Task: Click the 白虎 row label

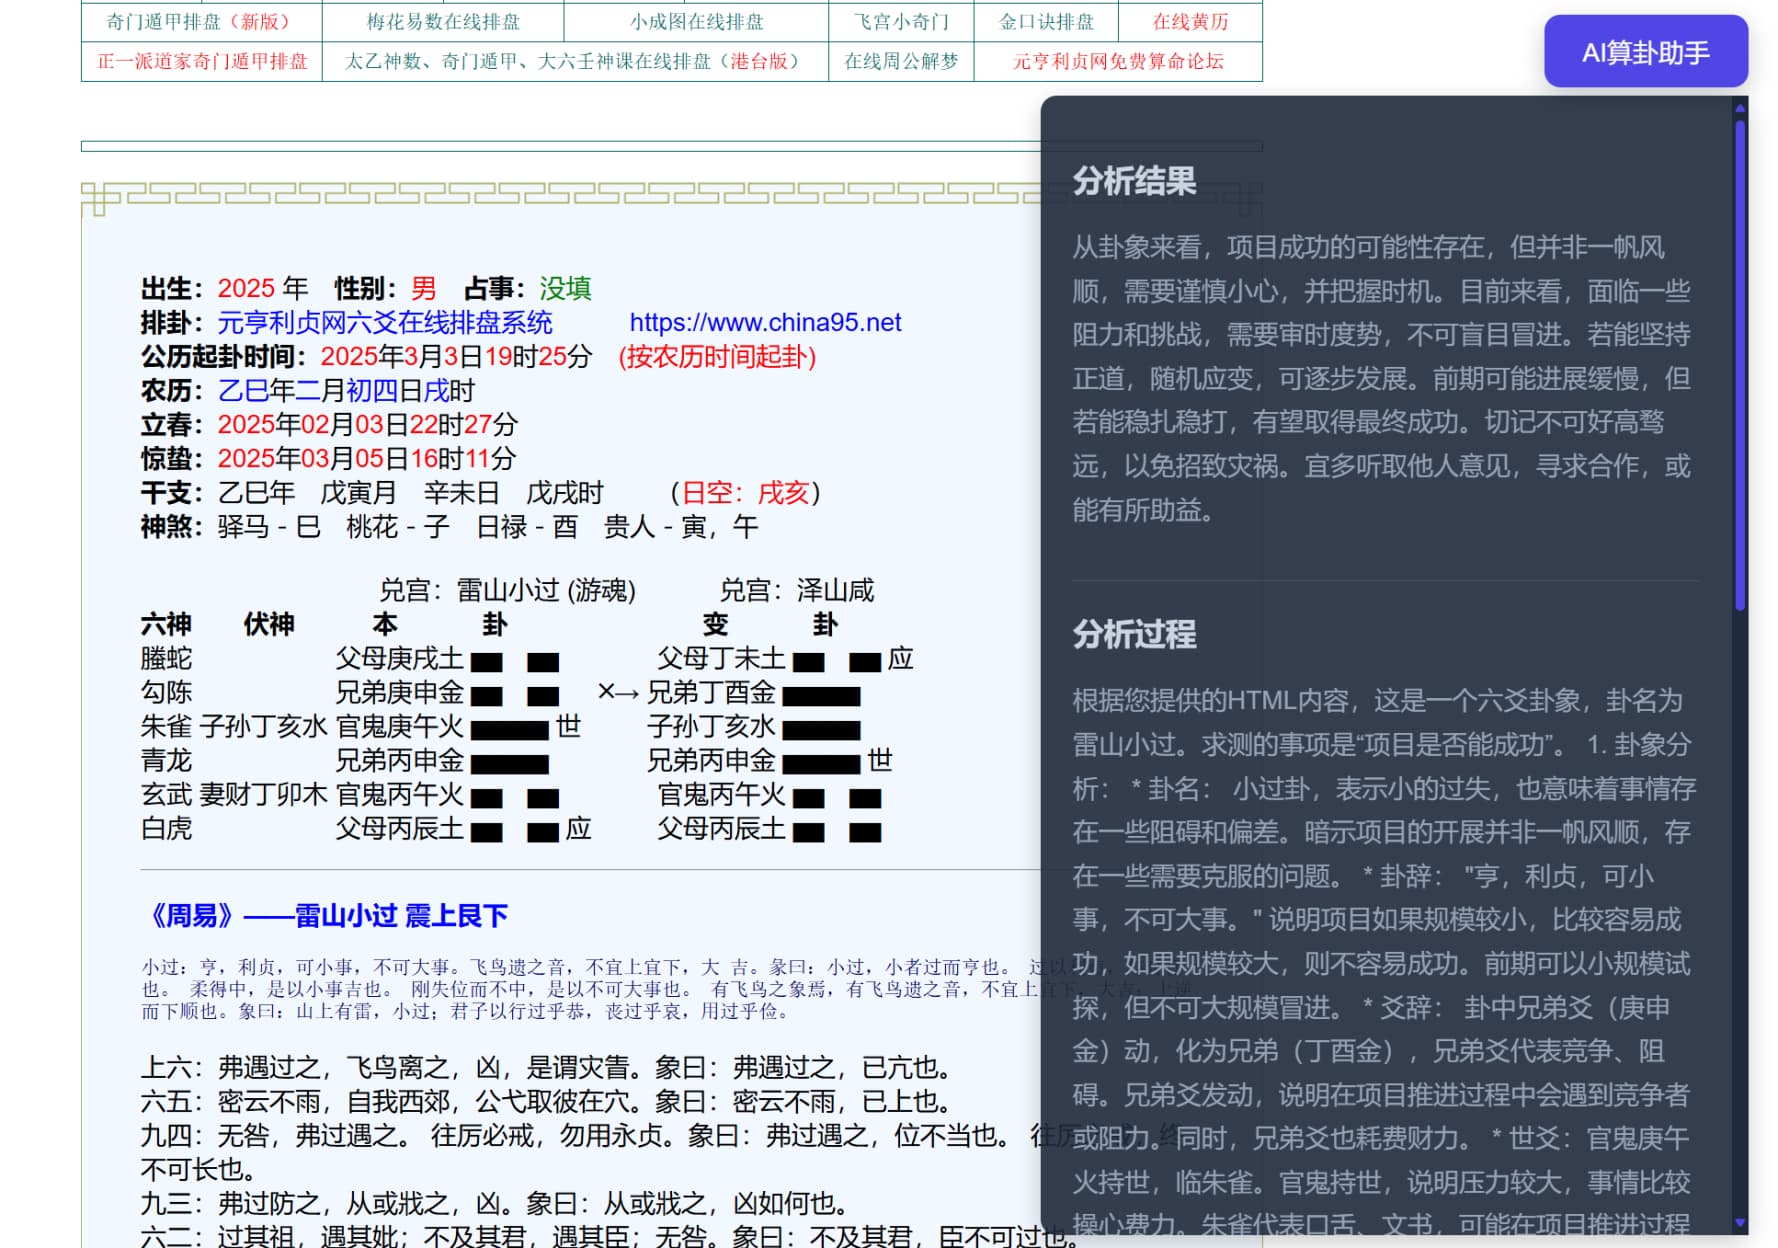Action: (166, 828)
